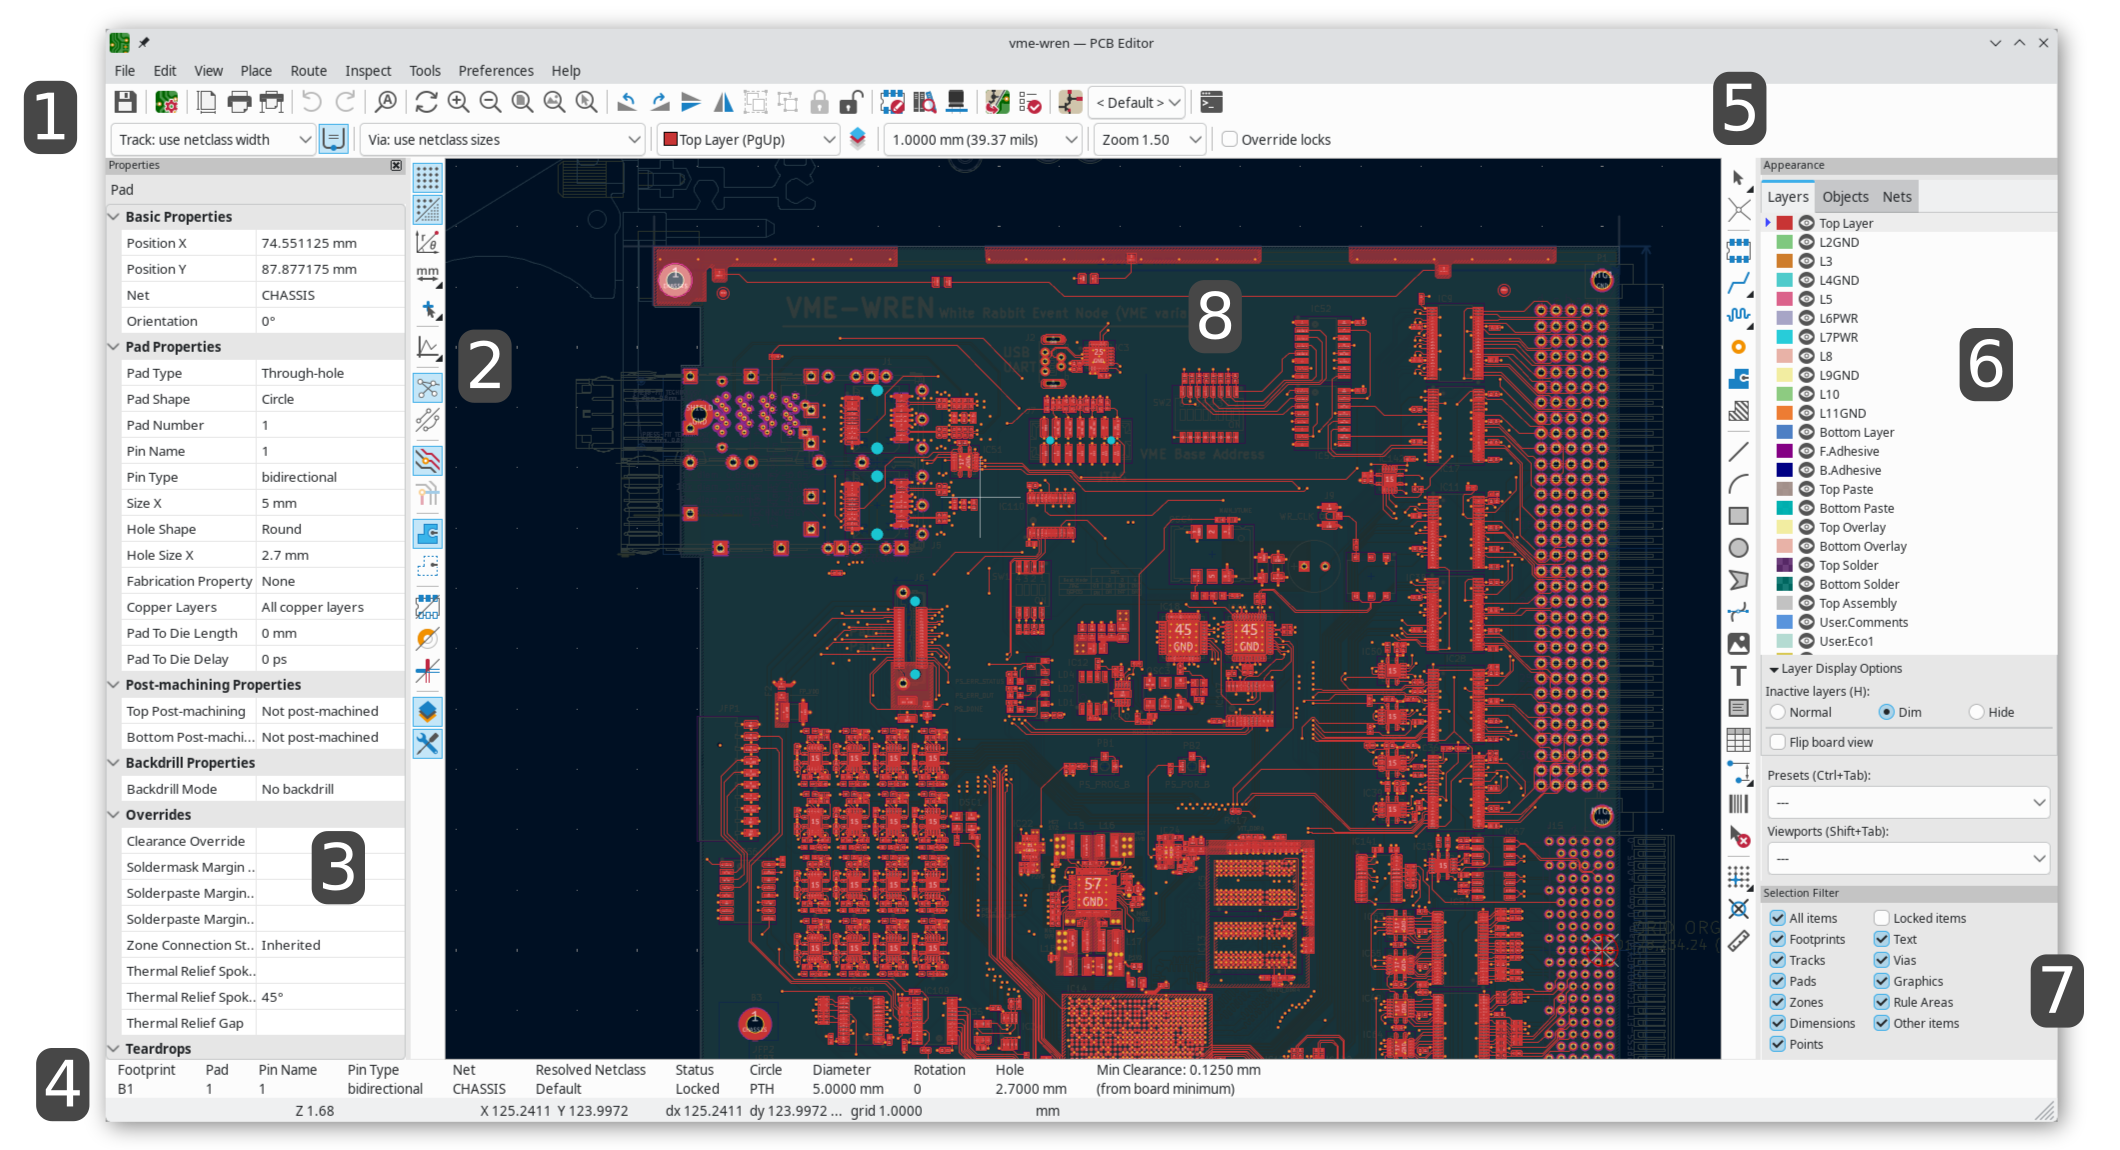
Task: Hide the Top Layer with its eye toggle
Action: coord(1806,223)
